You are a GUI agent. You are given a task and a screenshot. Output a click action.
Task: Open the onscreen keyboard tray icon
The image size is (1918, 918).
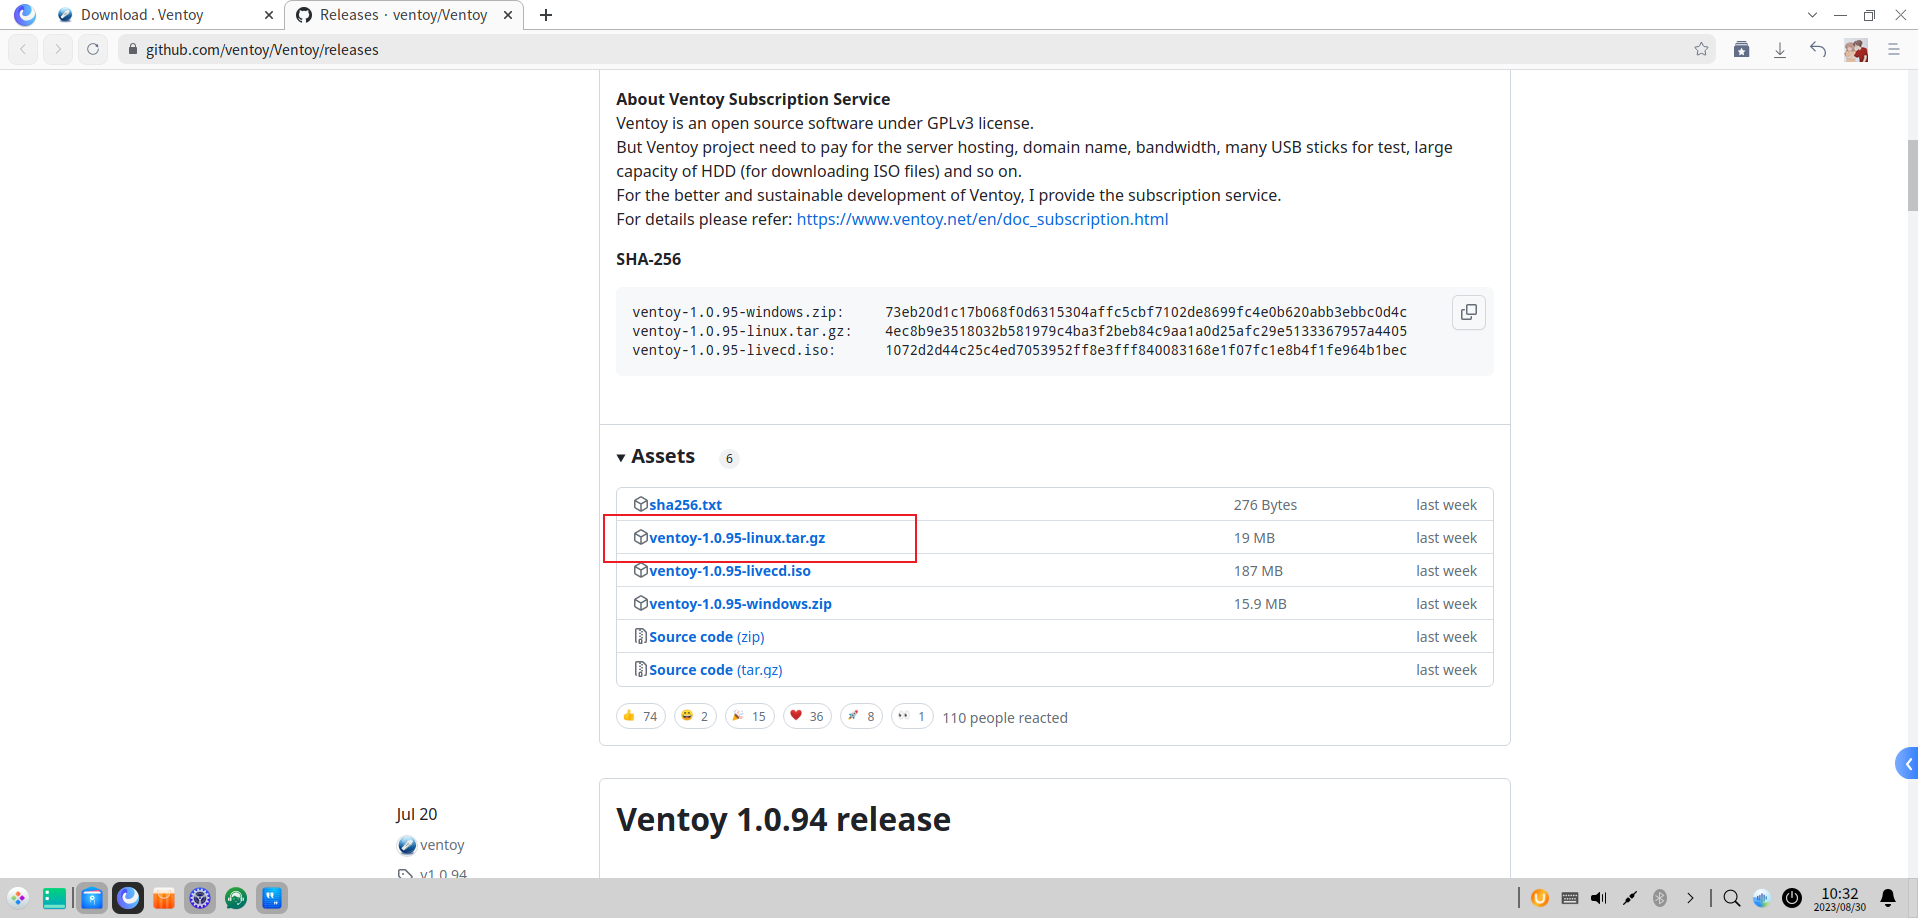pos(1570,898)
